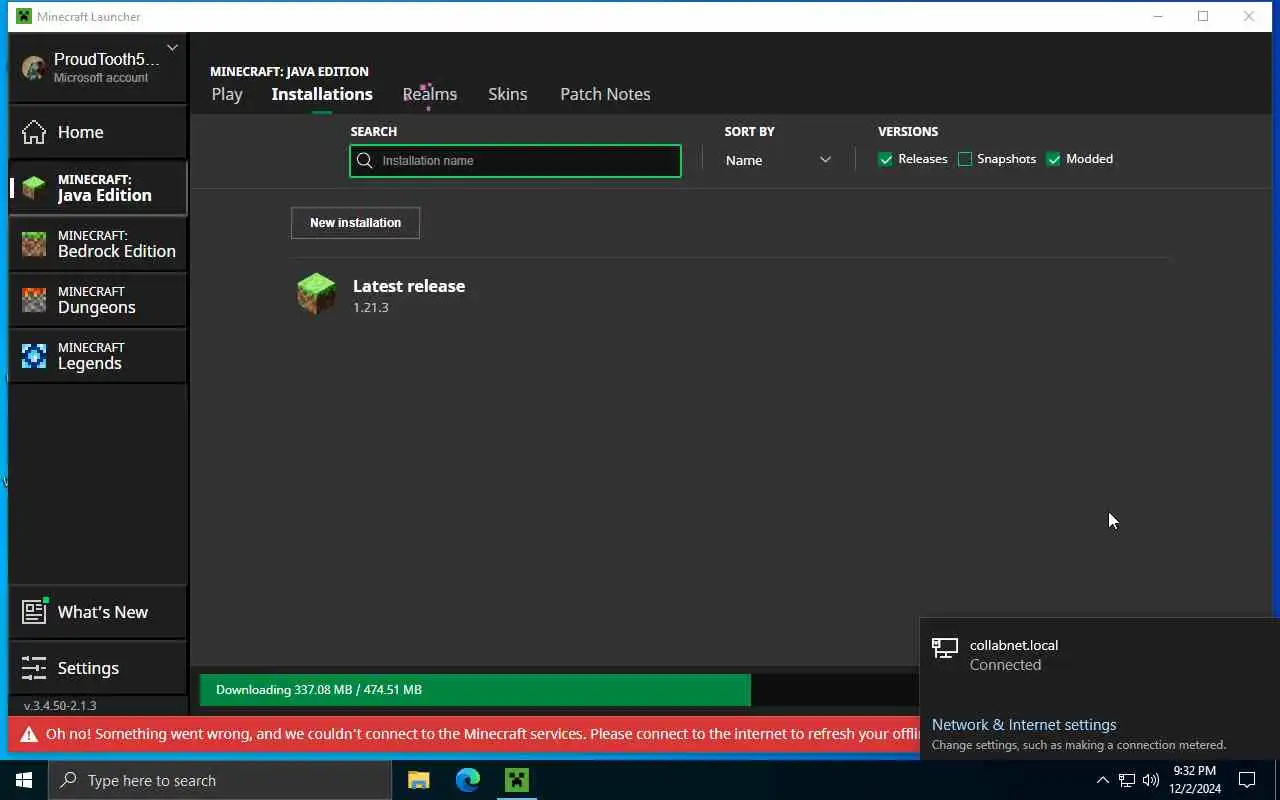Viewport: 1280px width, 800px height.
Task: Uncheck the Modded checkbox
Action: pos(1053,159)
